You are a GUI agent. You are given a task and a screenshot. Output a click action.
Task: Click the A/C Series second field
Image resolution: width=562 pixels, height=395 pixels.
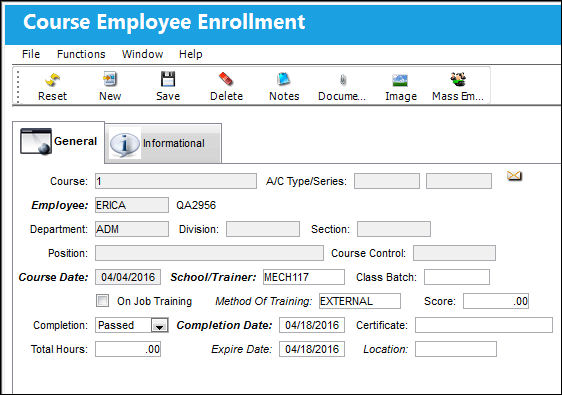pos(459,181)
